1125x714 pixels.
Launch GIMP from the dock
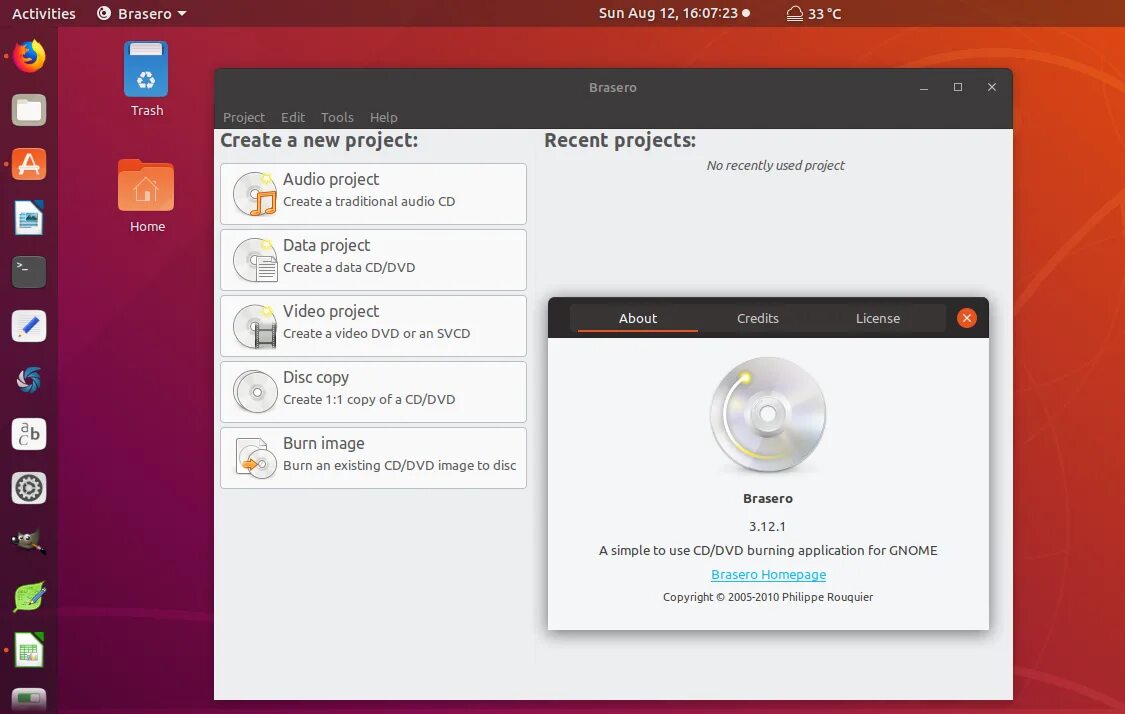(x=29, y=542)
